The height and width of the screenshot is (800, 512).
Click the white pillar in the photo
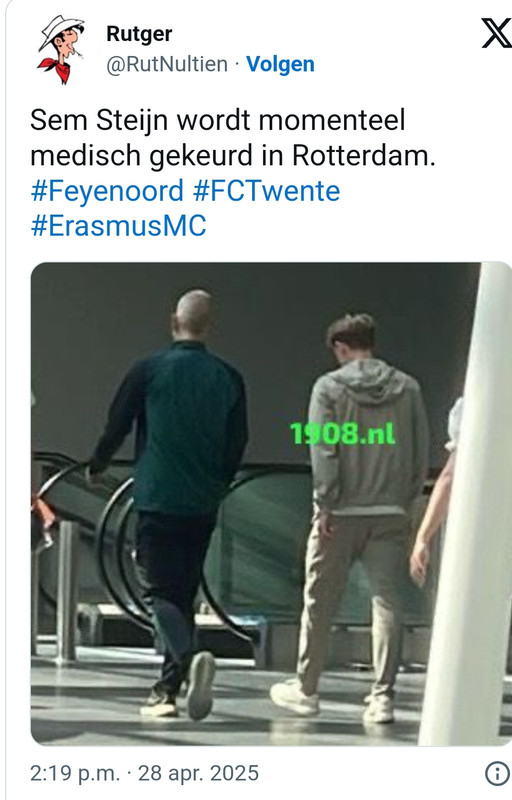coord(467,503)
